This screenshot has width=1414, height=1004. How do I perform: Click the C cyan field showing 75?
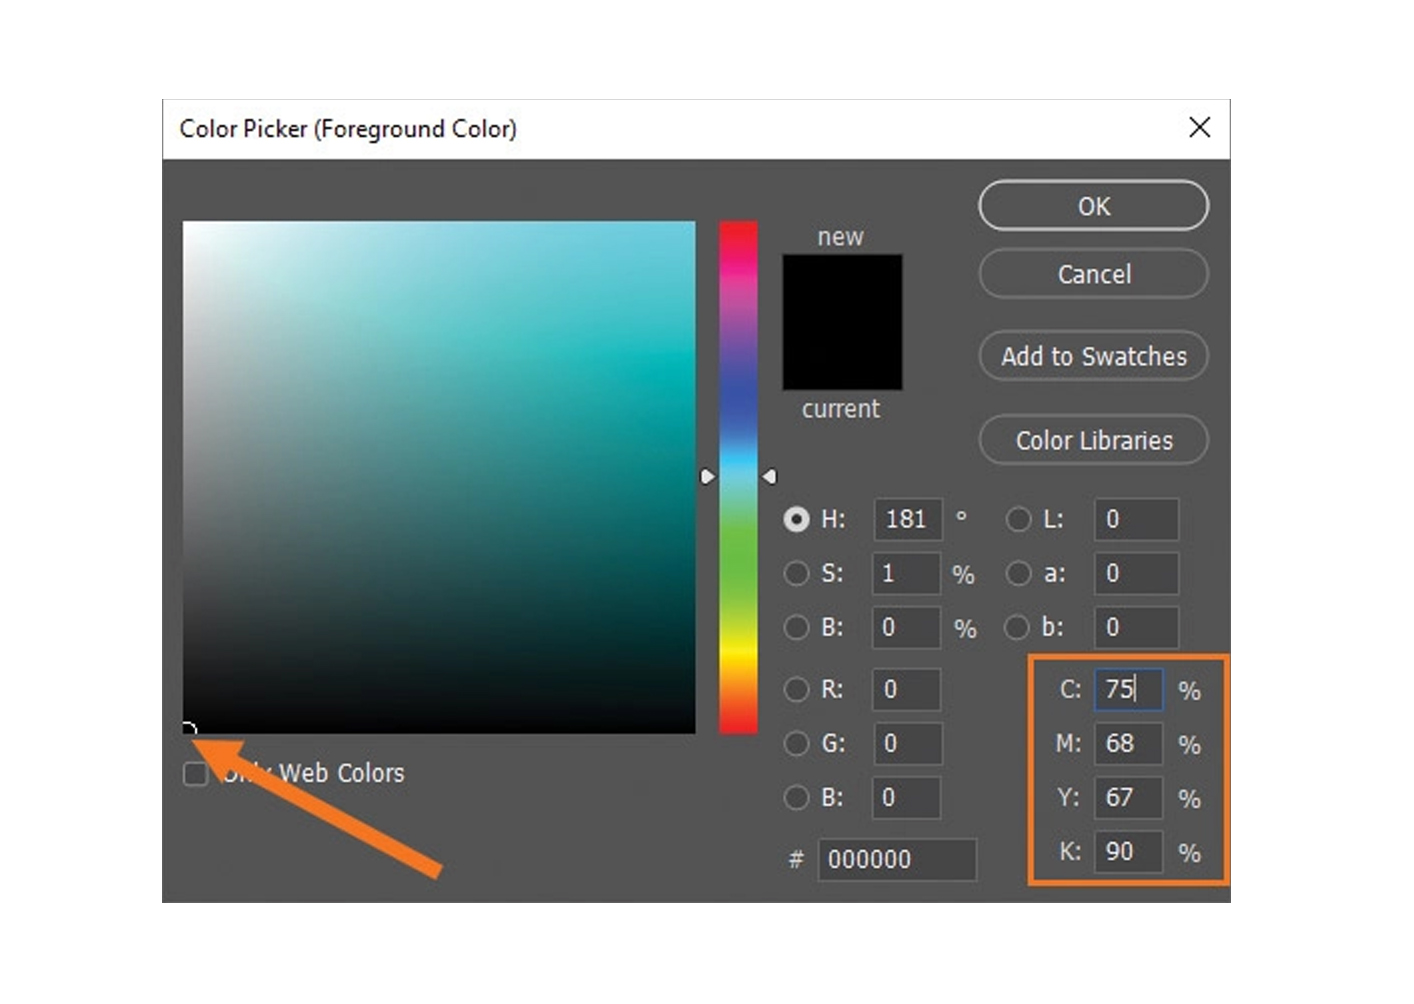pos(1129,689)
